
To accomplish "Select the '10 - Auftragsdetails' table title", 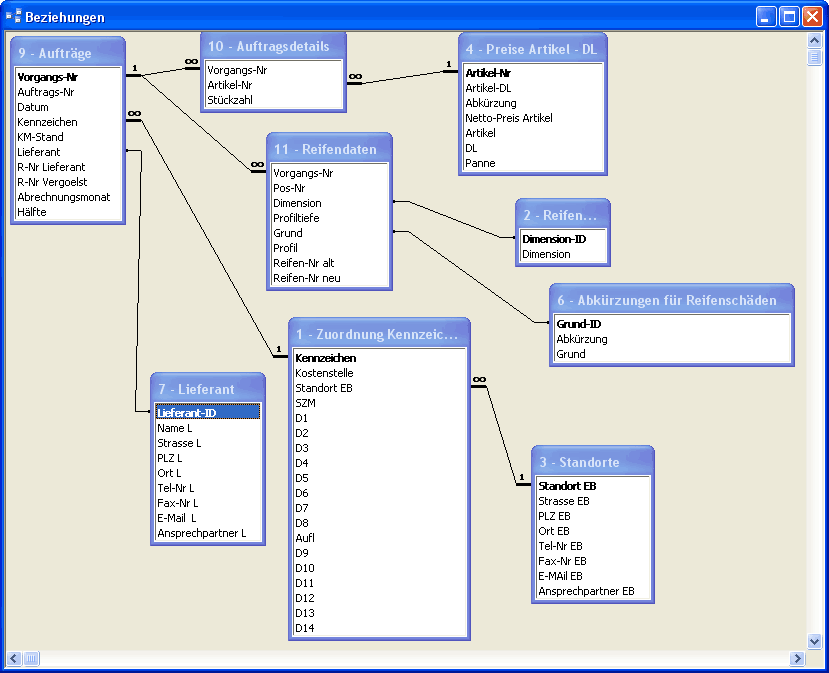I will (x=269, y=47).
